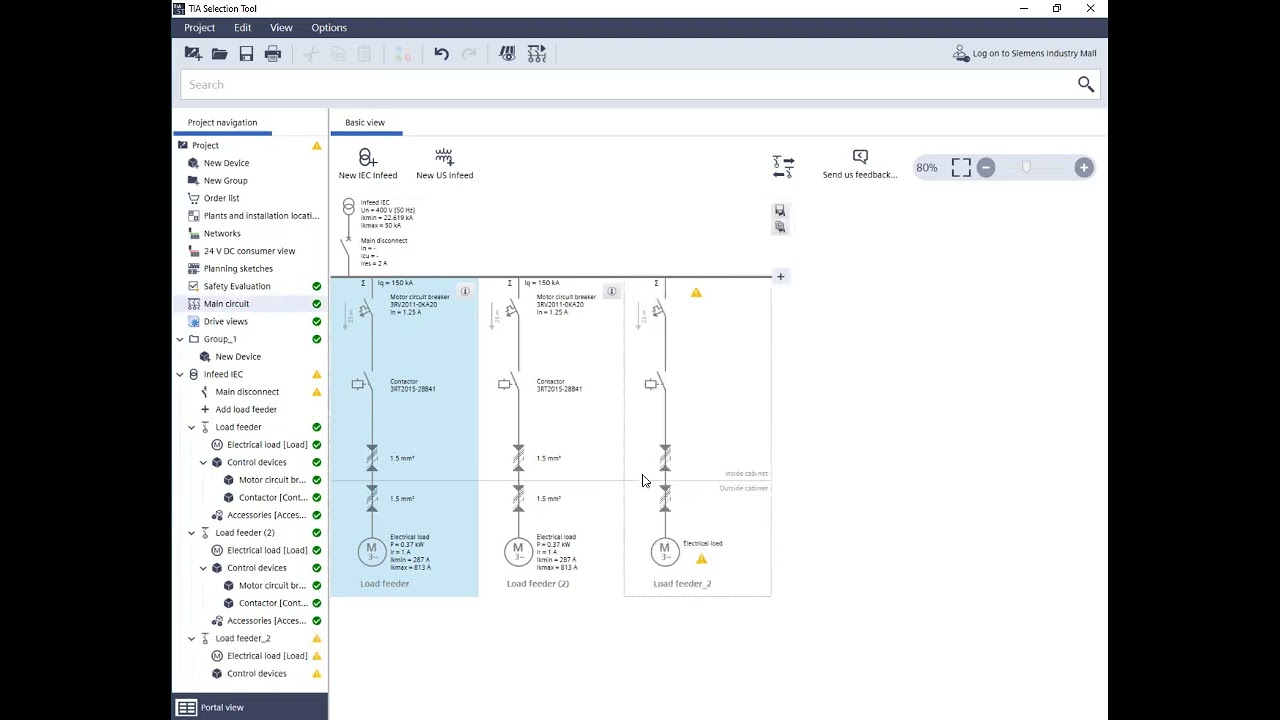Open the Project menu

coord(199,28)
